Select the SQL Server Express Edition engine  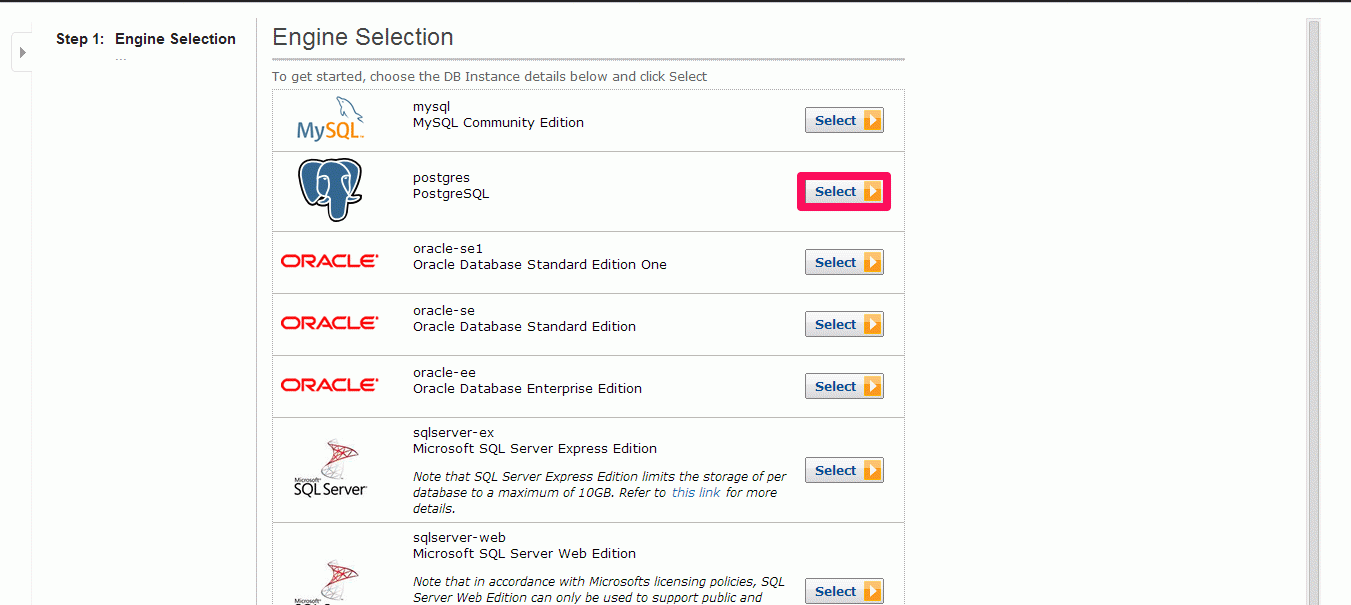(x=844, y=470)
